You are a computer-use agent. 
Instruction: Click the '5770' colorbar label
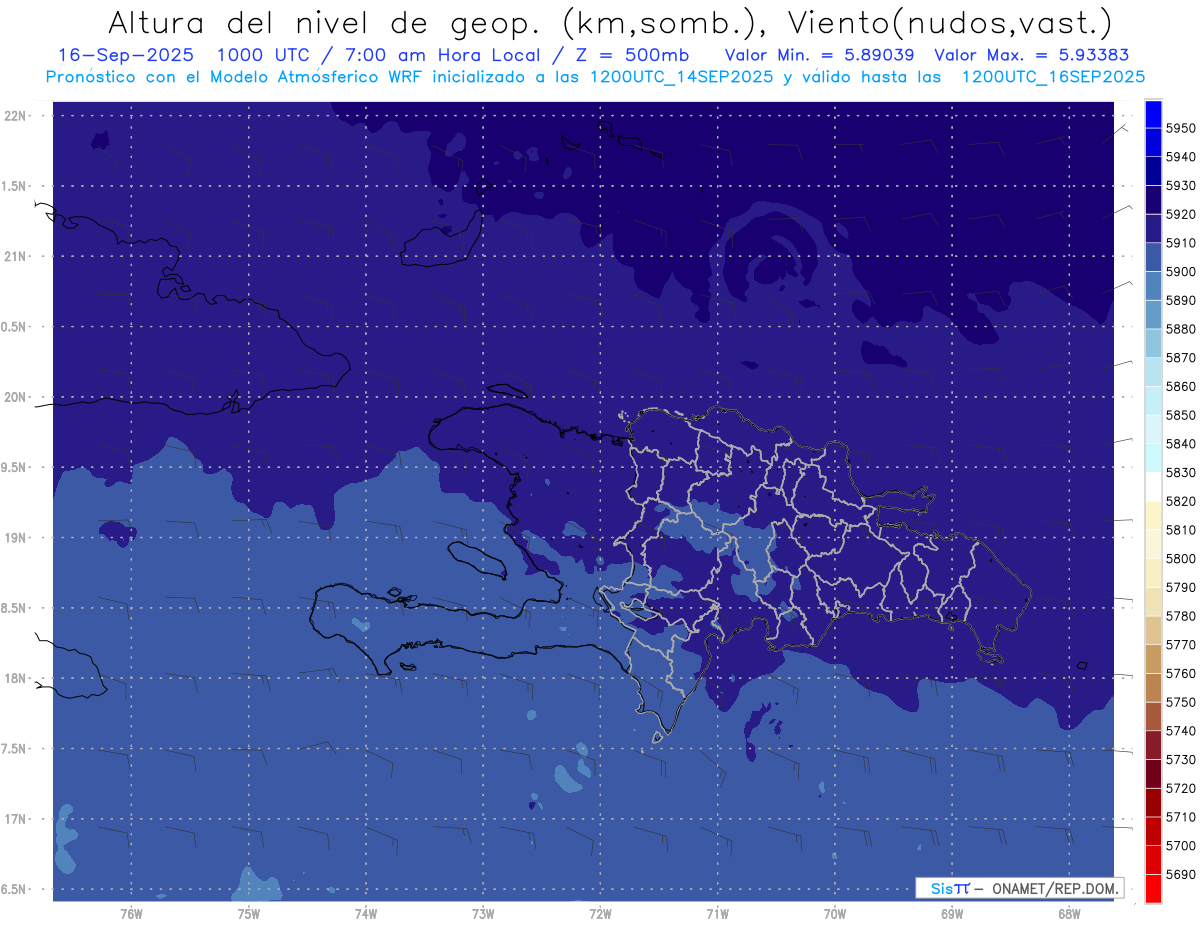(x=1180, y=645)
